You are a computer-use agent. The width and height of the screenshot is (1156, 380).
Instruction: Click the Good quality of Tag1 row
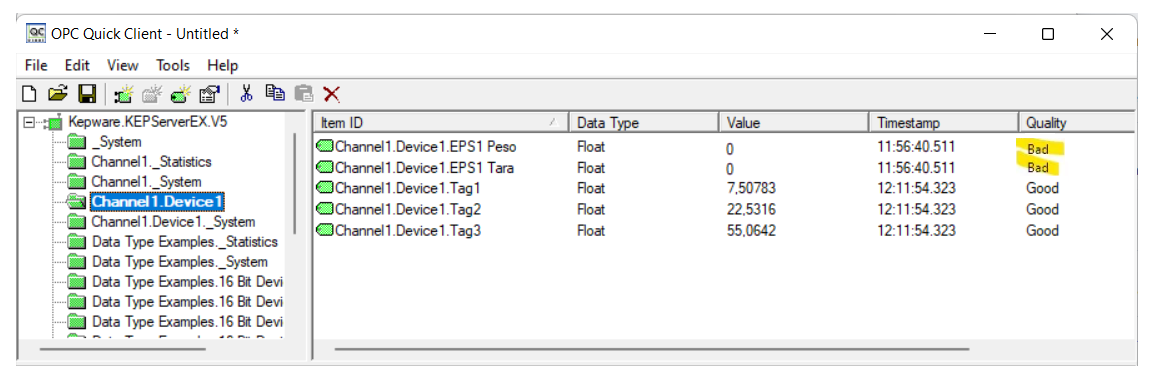tap(1042, 188)
